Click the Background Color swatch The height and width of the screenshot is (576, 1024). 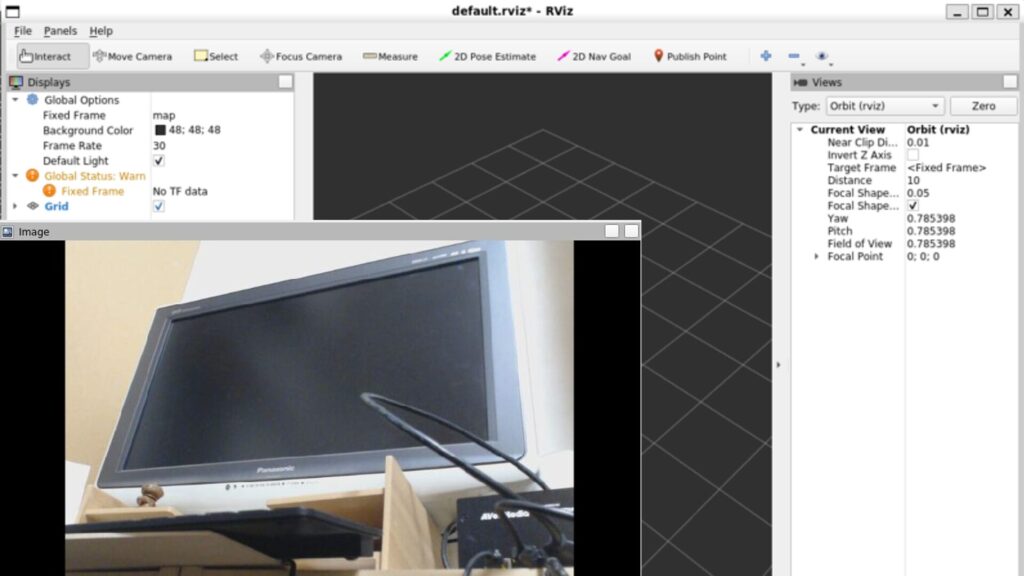160,130
